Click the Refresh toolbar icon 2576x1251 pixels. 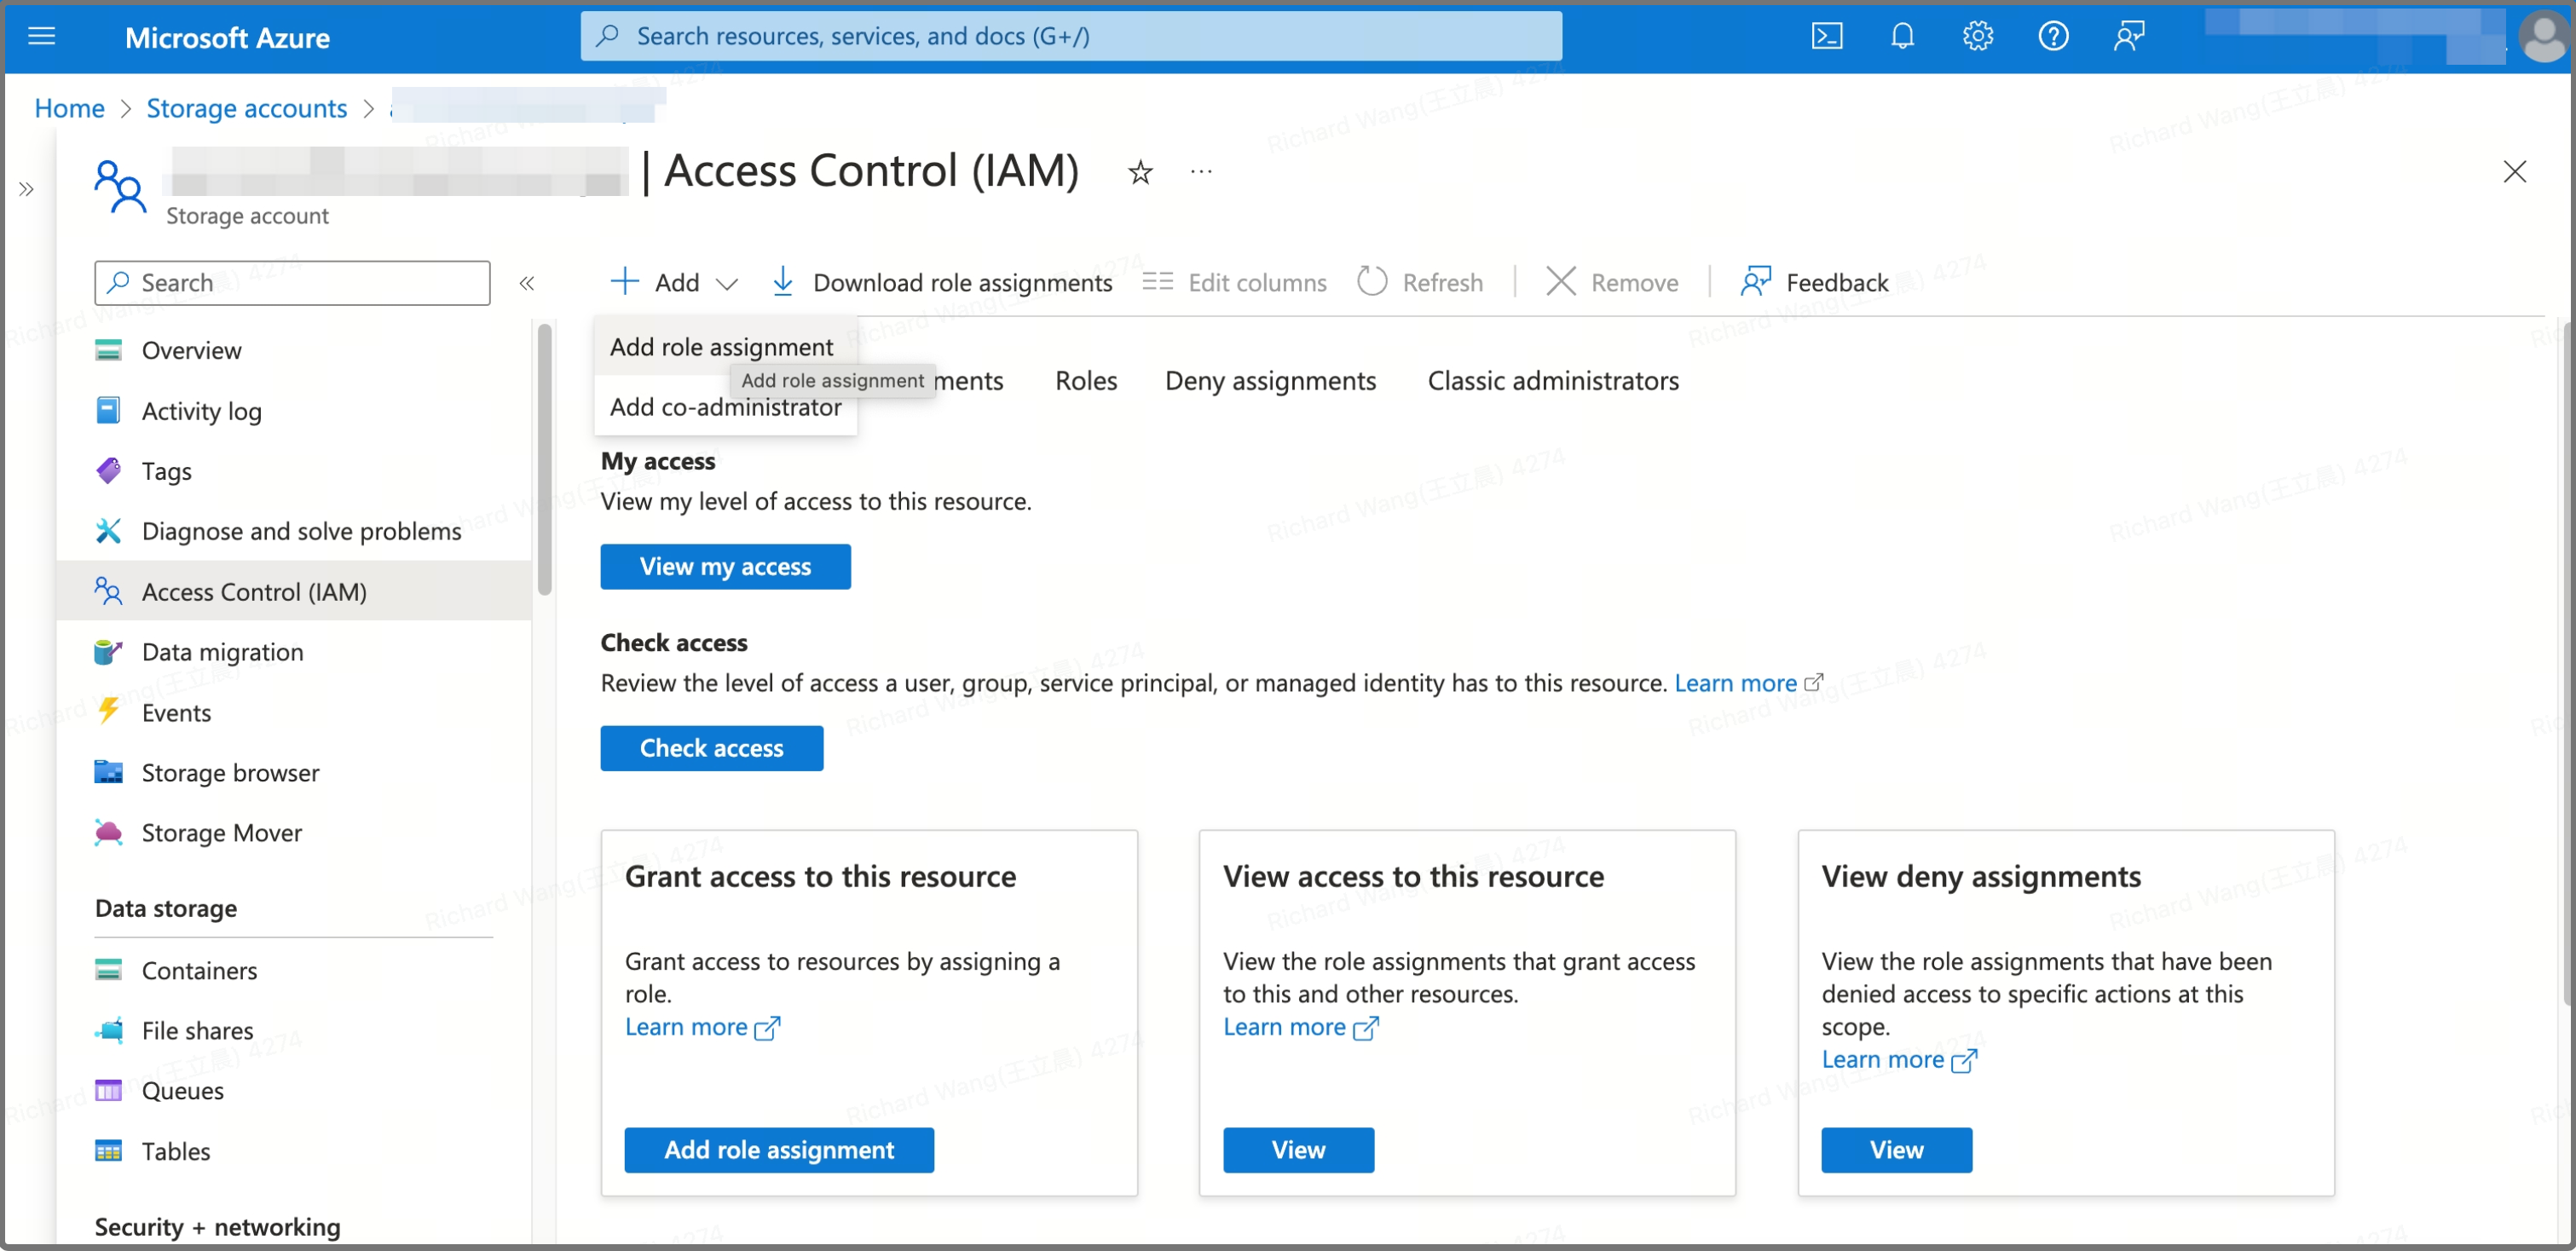point(1372,282)
